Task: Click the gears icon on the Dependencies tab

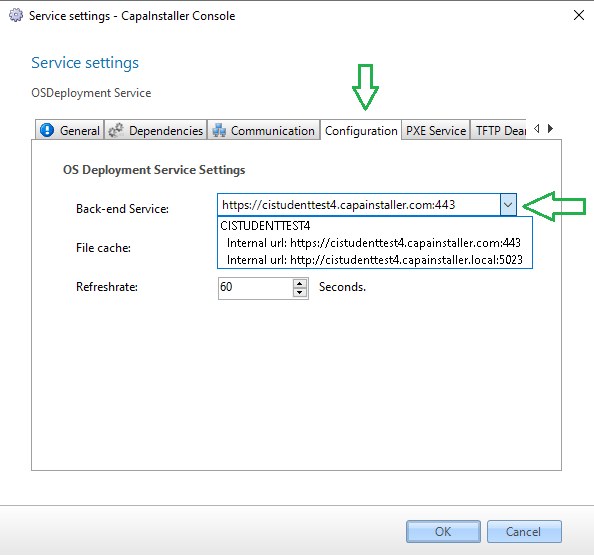Action: (116, 130)
